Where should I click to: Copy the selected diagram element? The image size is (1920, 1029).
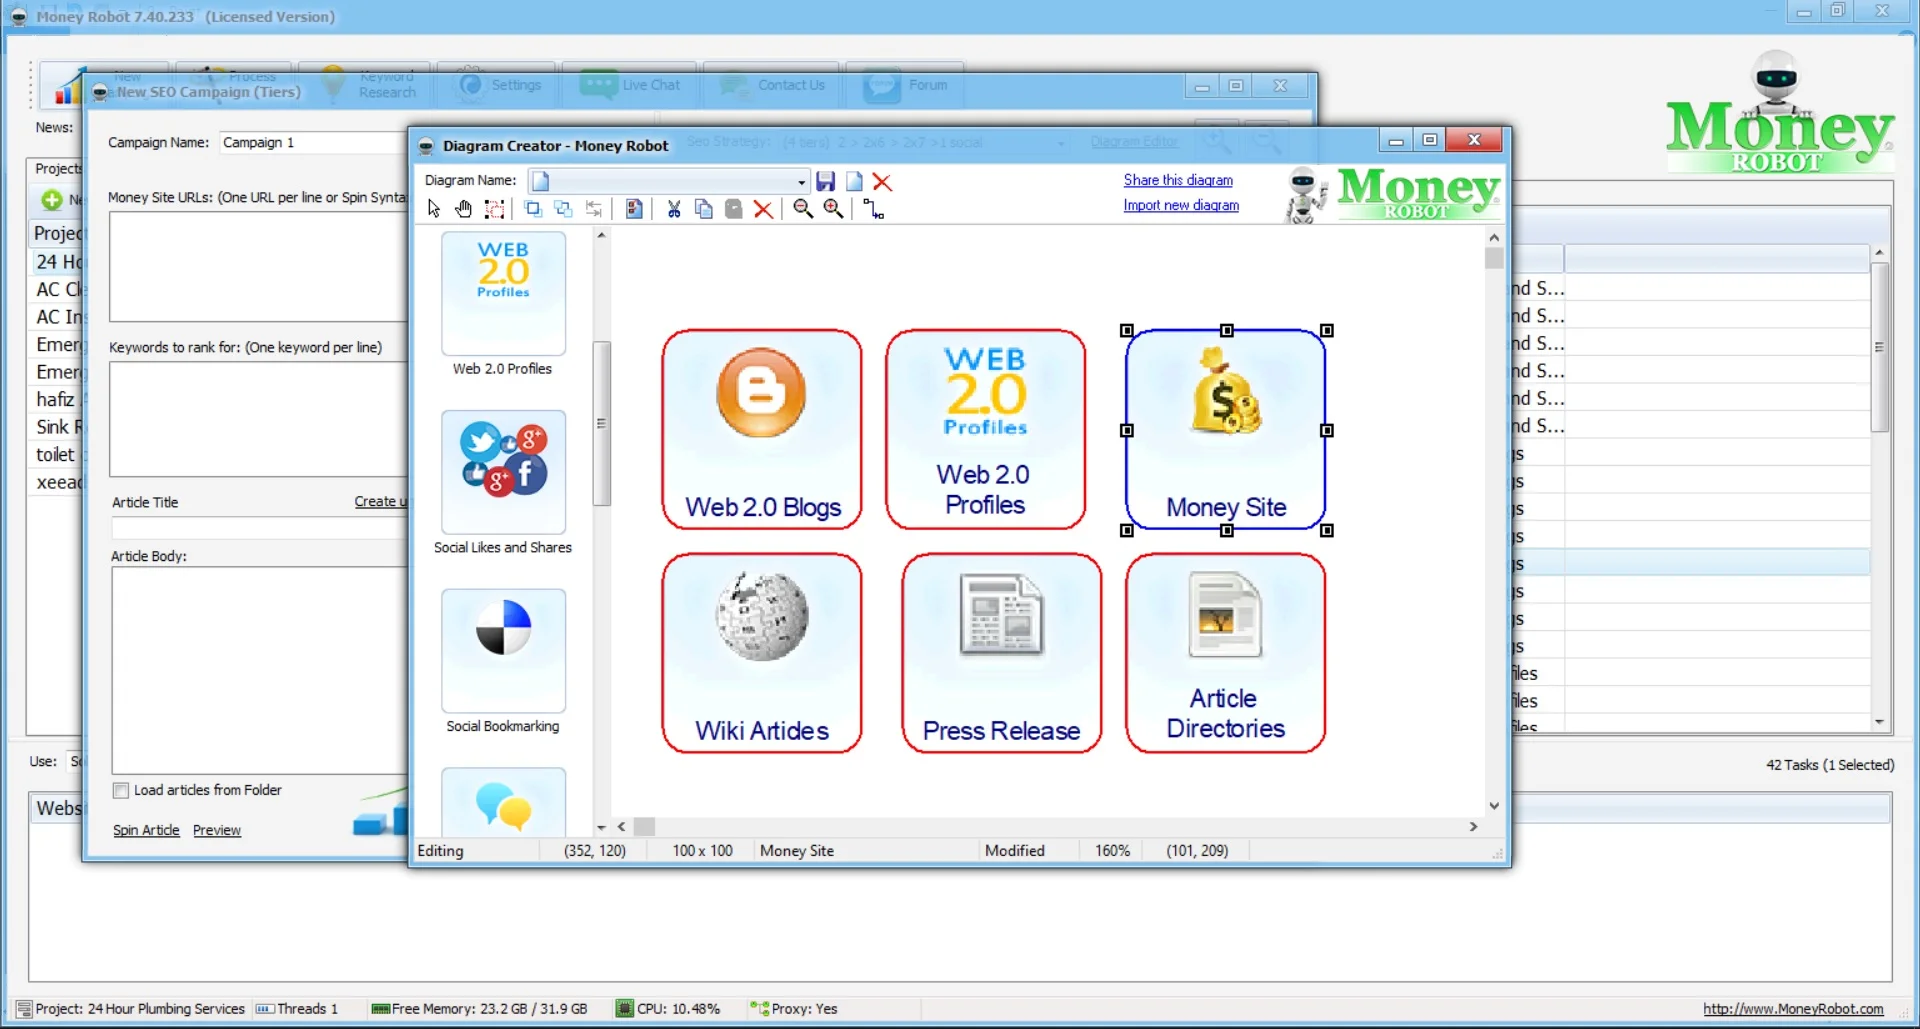(x=704, y=209)
